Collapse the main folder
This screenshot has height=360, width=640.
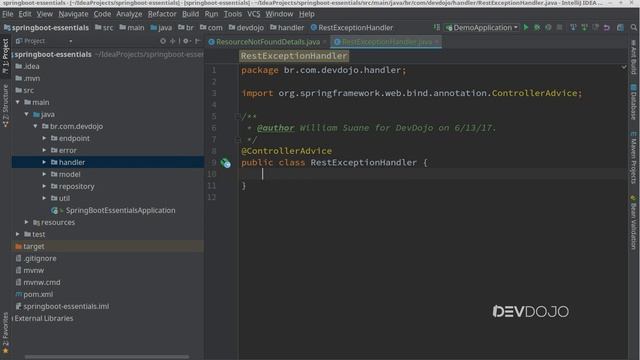point(18,102)
